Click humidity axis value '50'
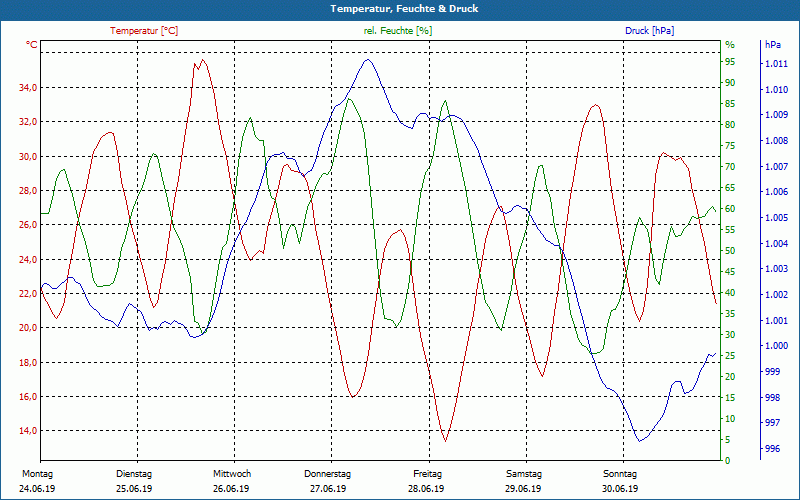The image size is (800, 500). point(730,251)
